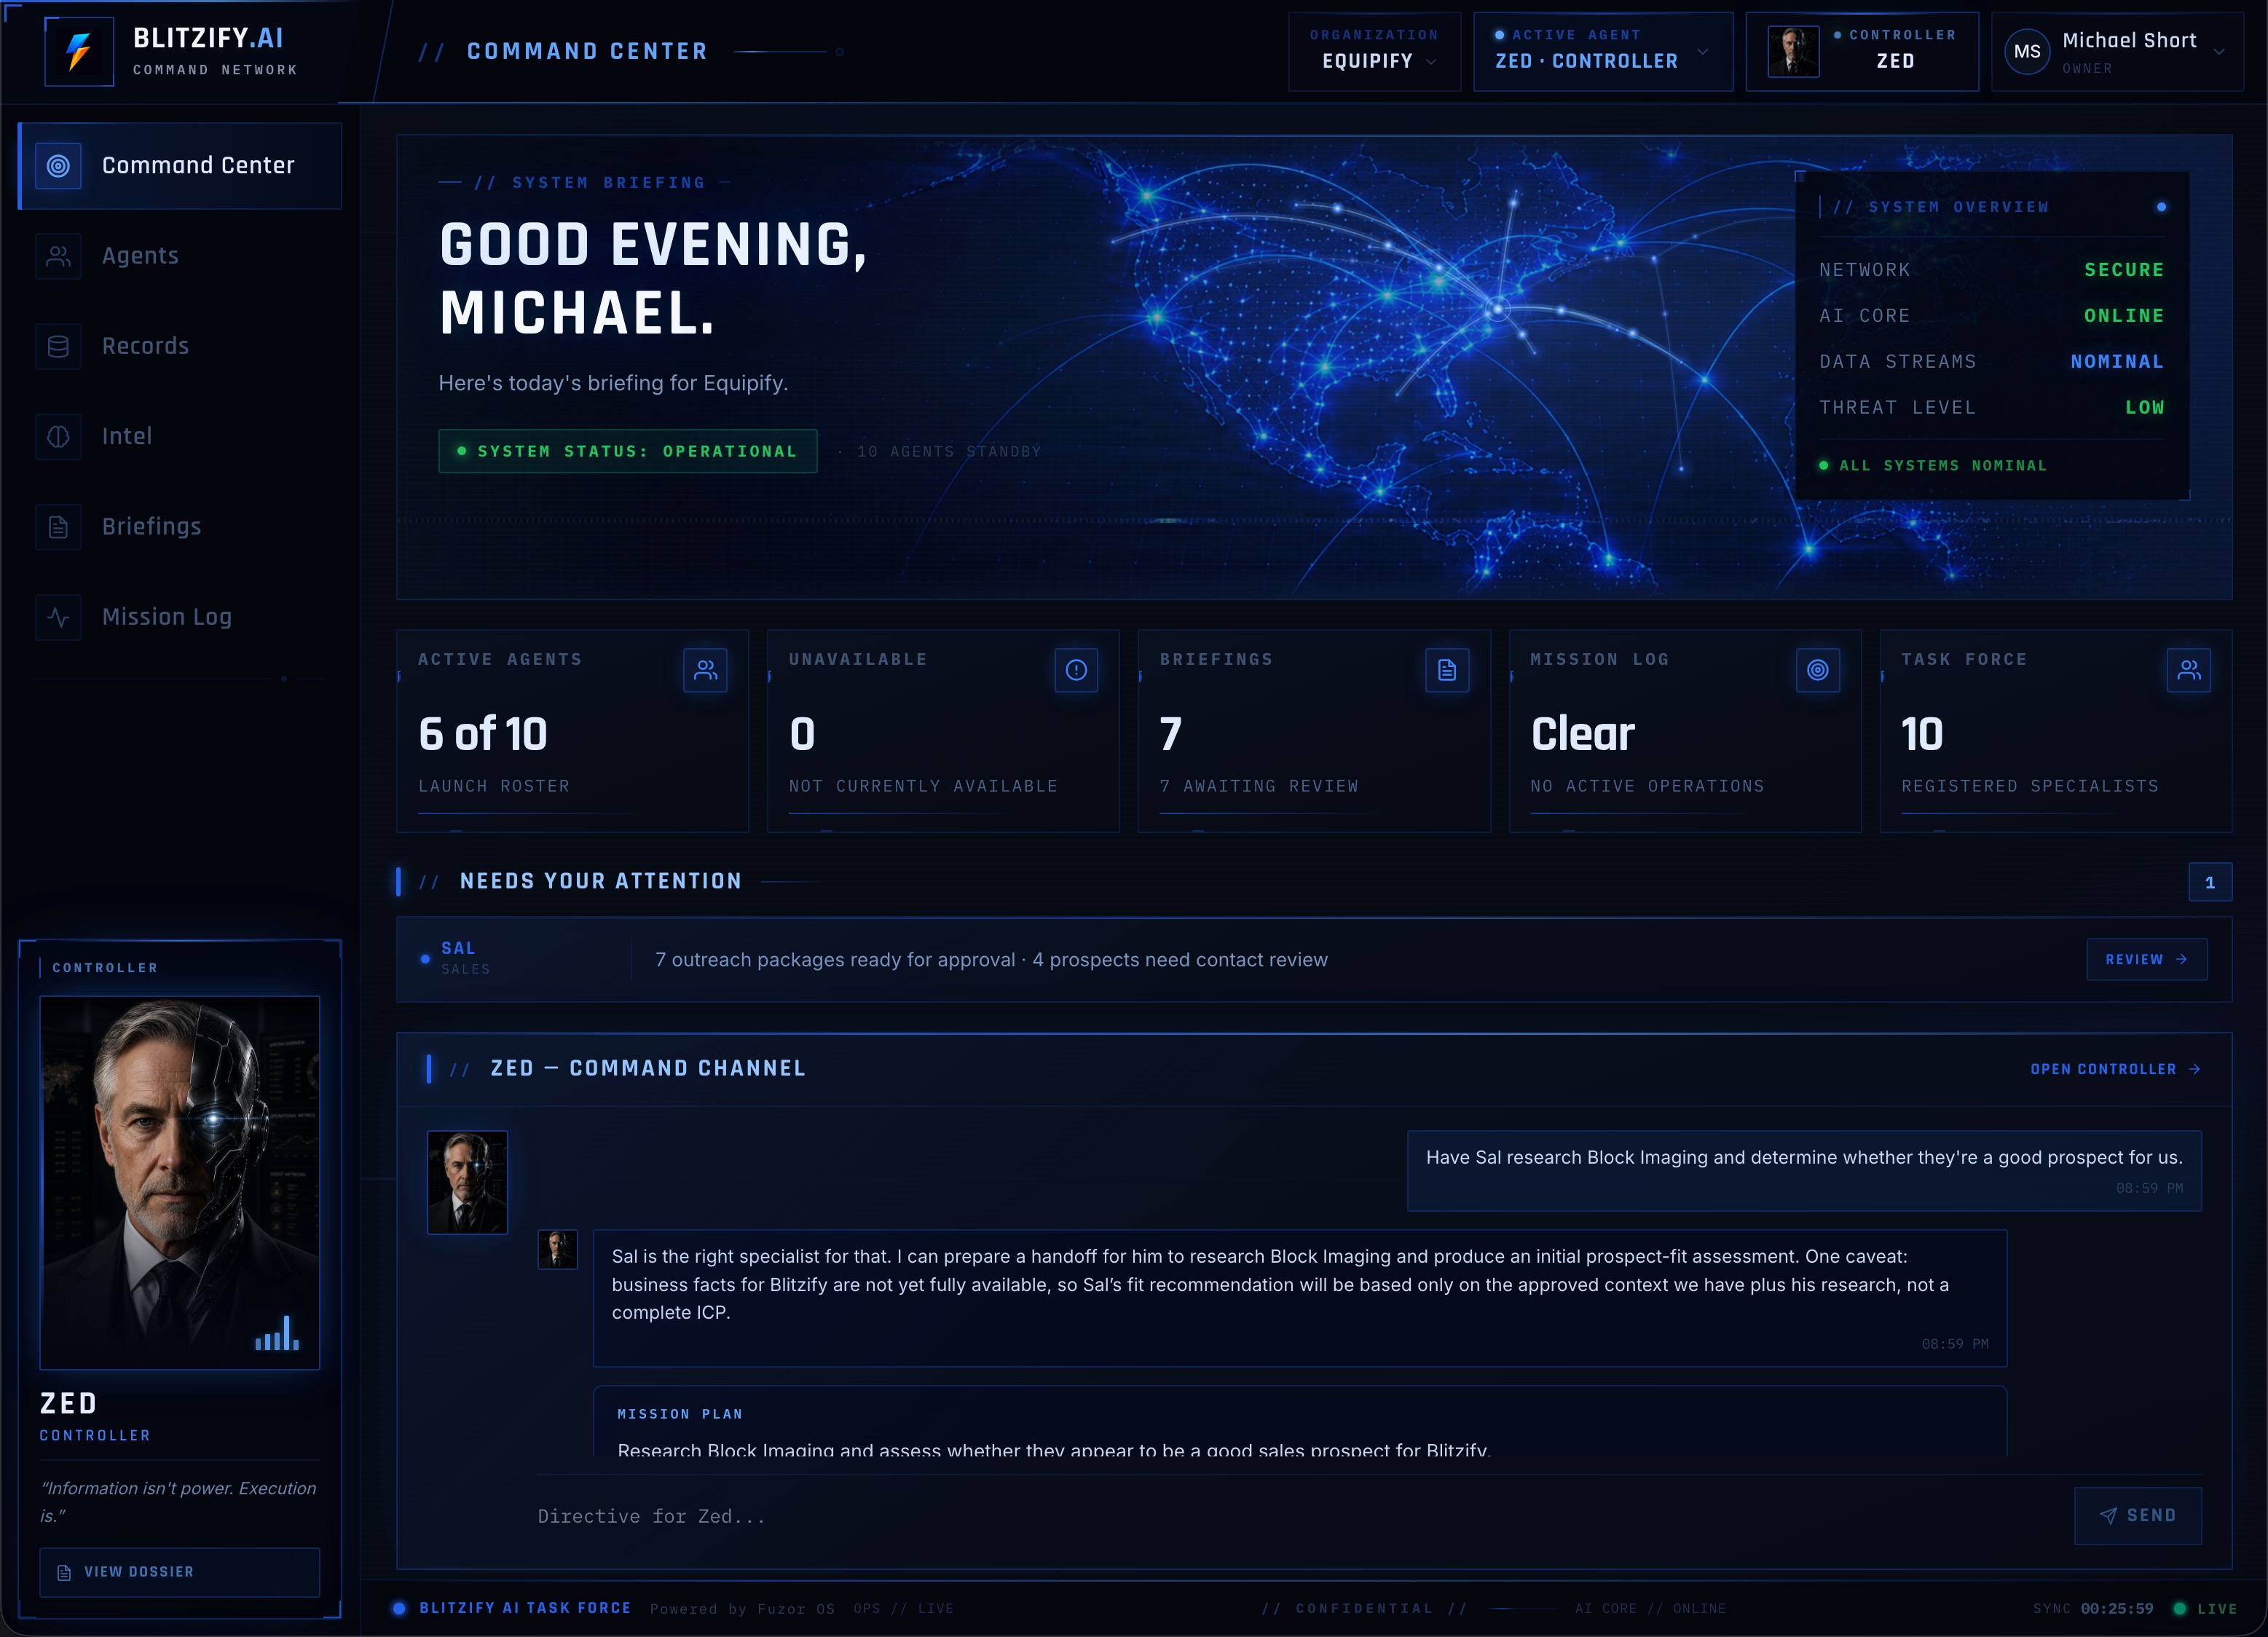This screenshot has height=1637, width=2268.
Task: Click the Mission Log 'Clear' value
Action: click(x=1582, y=734)
